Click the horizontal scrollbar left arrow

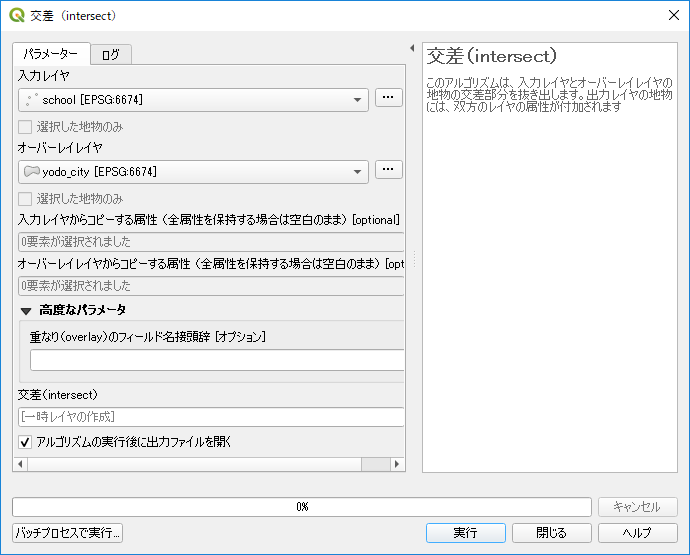[x=20, y=464]
